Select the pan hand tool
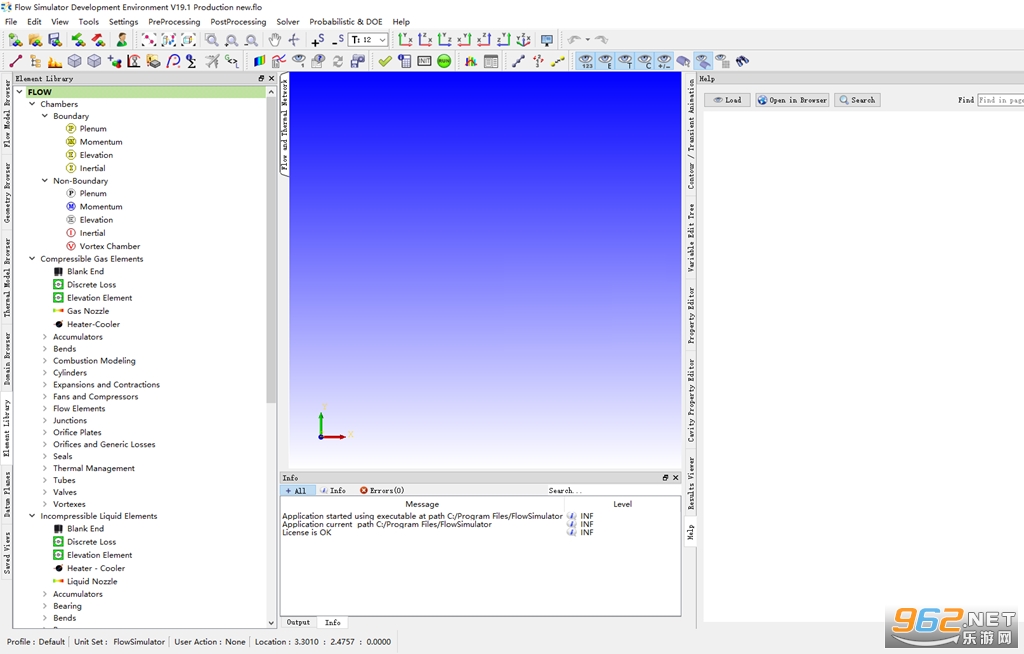The height and width of the screenshot is (654, 1024). 274,40
